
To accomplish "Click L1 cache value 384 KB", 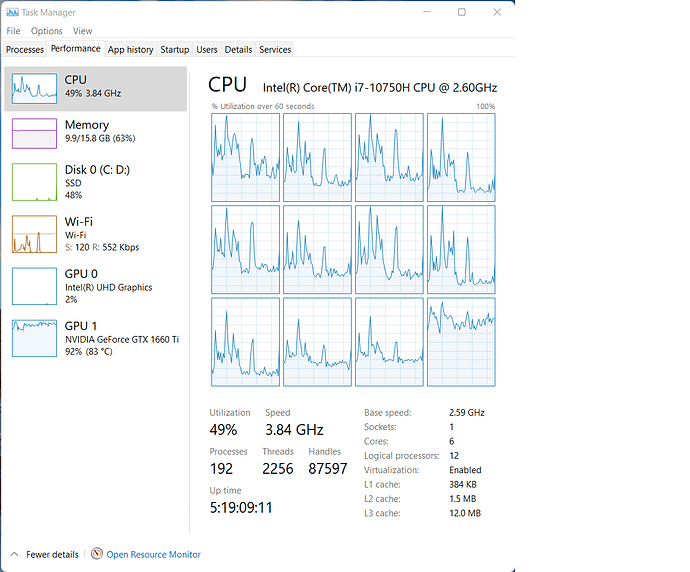I will pyautogui.click(x=463, y=484).
